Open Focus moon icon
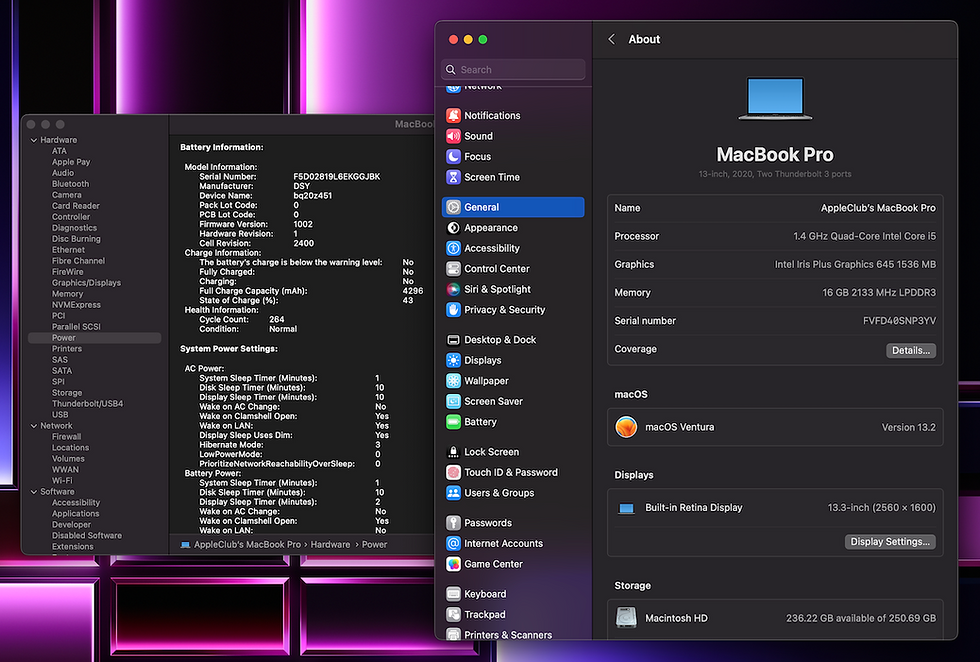 [x=453, y=156]
